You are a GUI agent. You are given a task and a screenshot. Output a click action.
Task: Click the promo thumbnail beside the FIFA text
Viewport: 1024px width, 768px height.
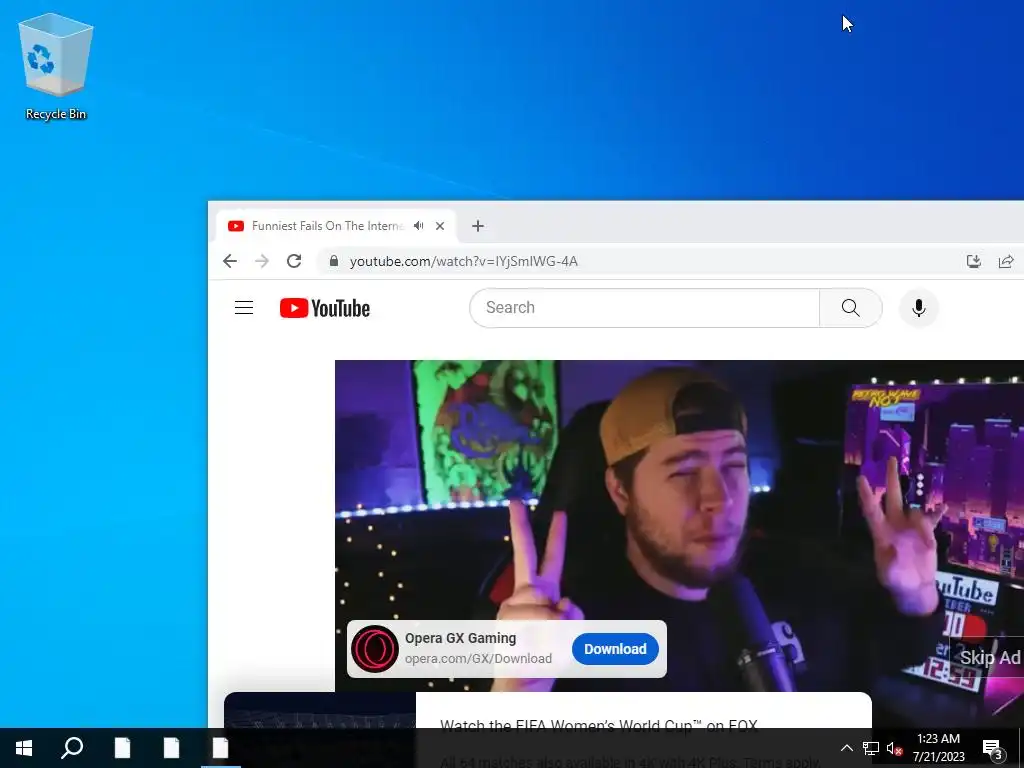pos(320,711)
